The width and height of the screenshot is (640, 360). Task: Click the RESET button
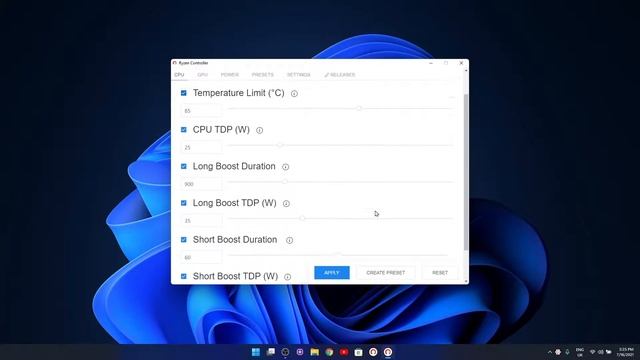pyautogui.click(x=440, y=273)
